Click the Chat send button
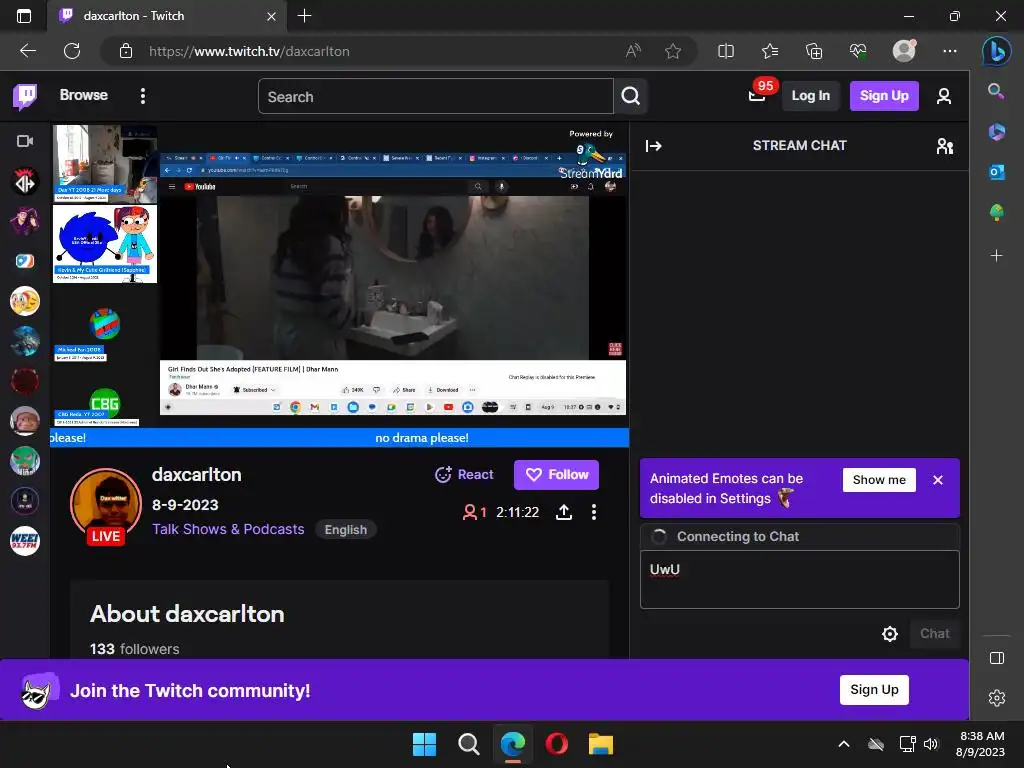Viewport: 1024px width, 768px height. [x=935, y=633]
